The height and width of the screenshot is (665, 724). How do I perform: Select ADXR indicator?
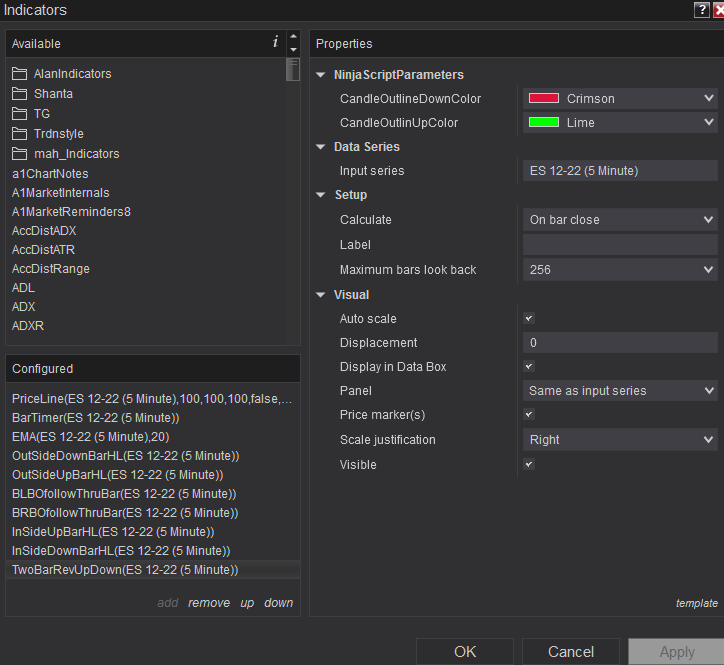pyautogui.click(x=28, y=325)
